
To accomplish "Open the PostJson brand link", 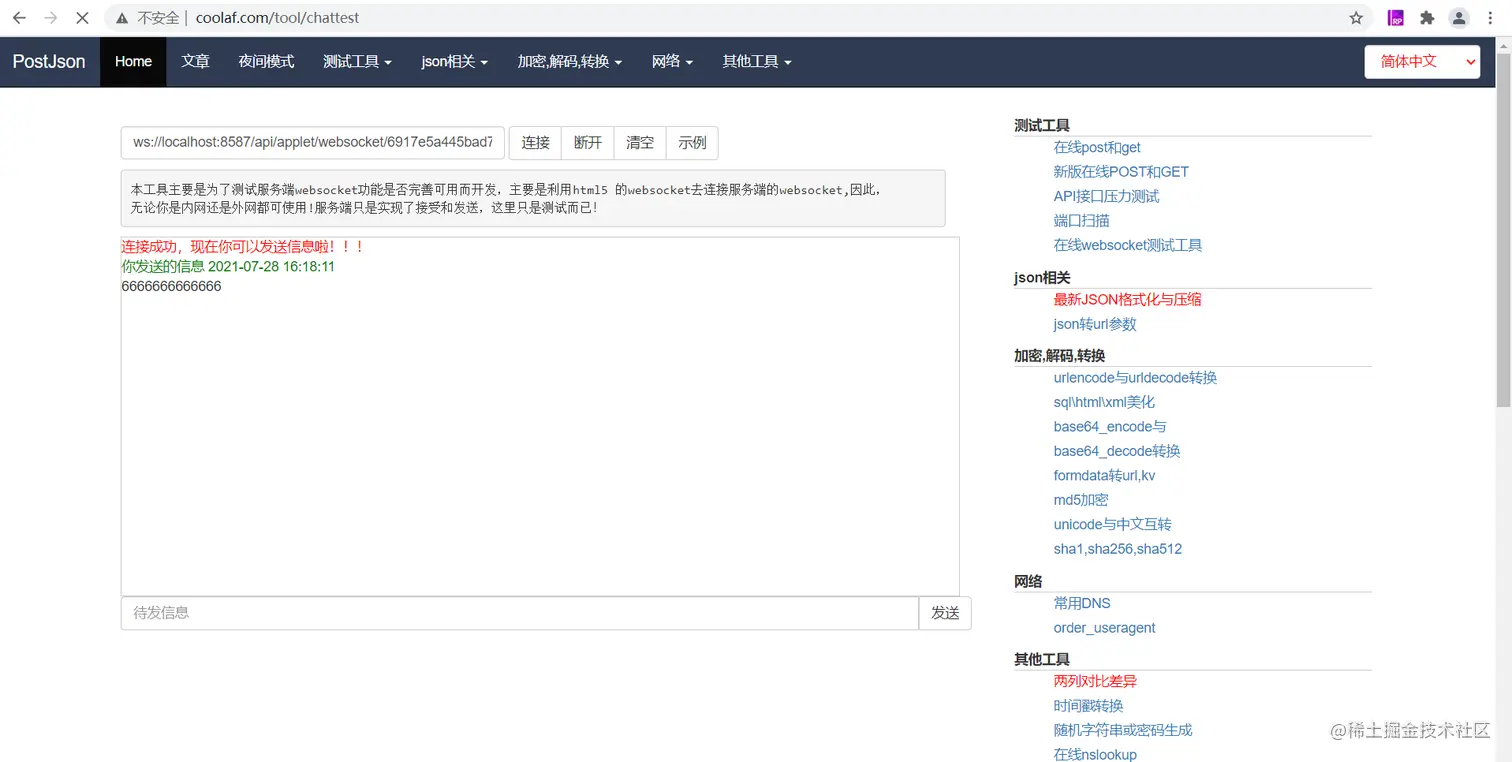I will 49,62.
